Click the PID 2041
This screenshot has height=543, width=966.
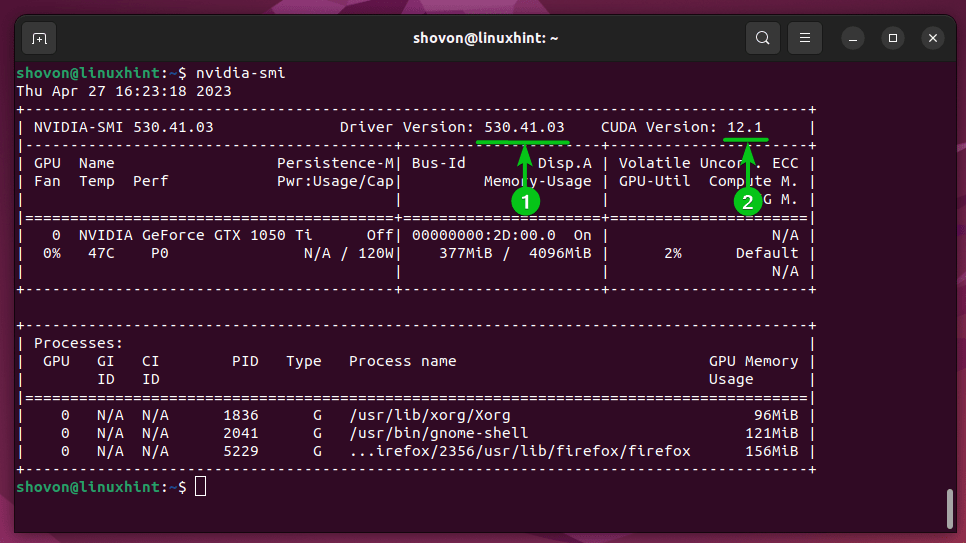[x=241, y=433]
